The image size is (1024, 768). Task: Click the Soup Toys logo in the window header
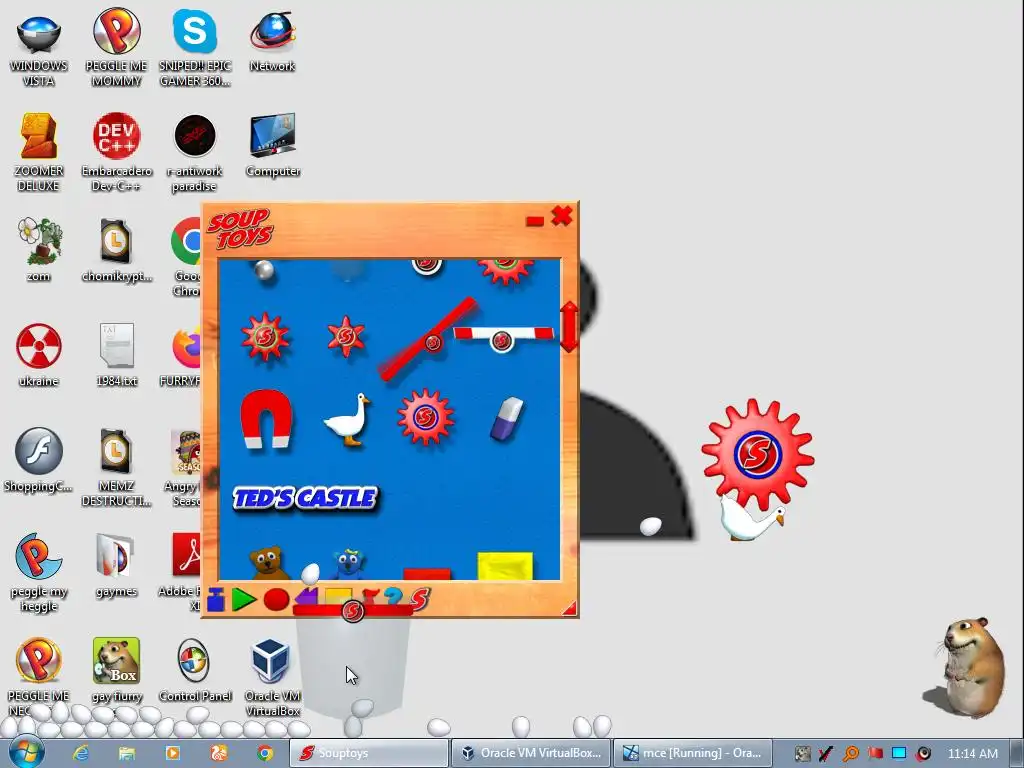(x=240, y=229)
